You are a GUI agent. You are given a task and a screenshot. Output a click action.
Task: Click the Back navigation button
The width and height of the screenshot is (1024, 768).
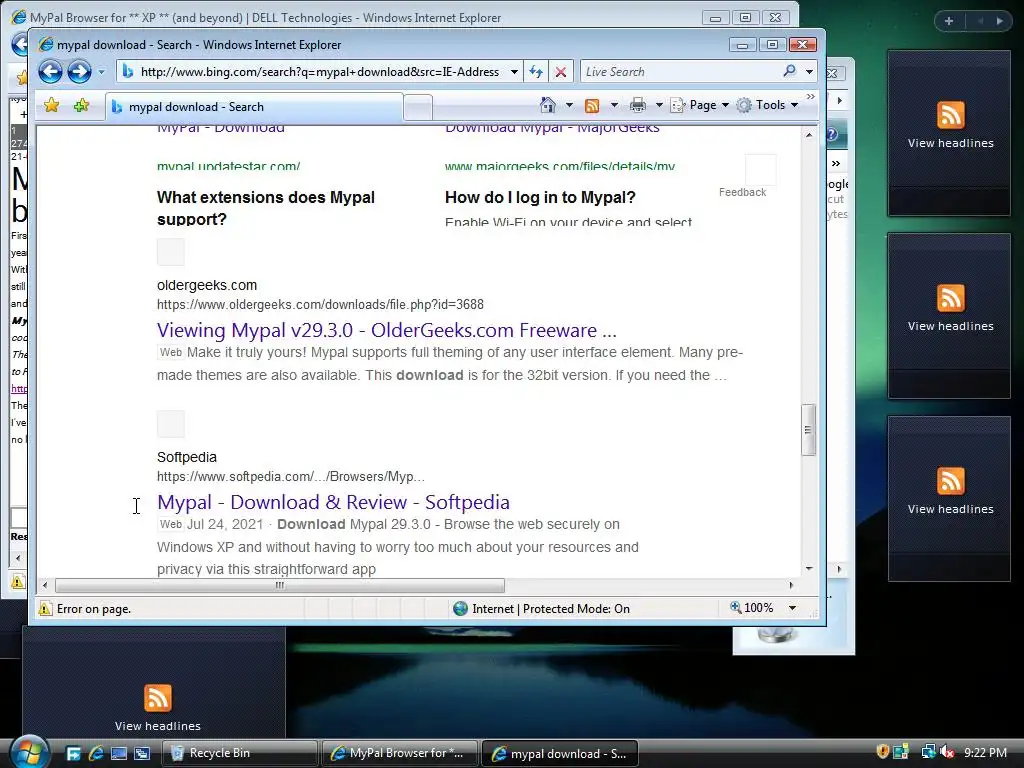(50, 71)
